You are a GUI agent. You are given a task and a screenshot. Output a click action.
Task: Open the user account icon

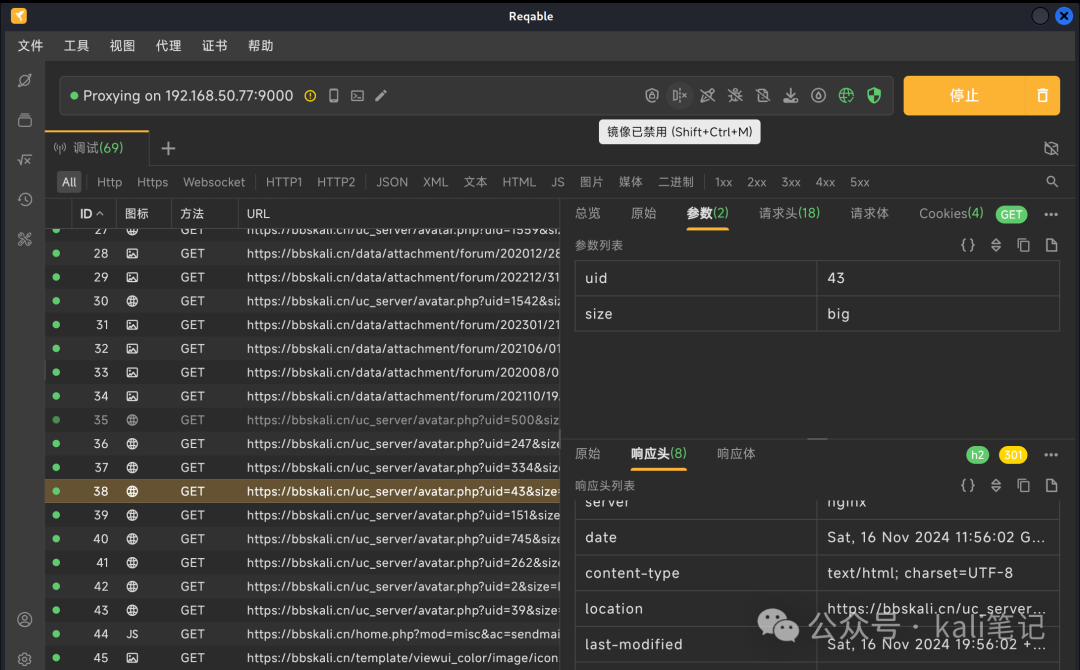coord(25,620)
